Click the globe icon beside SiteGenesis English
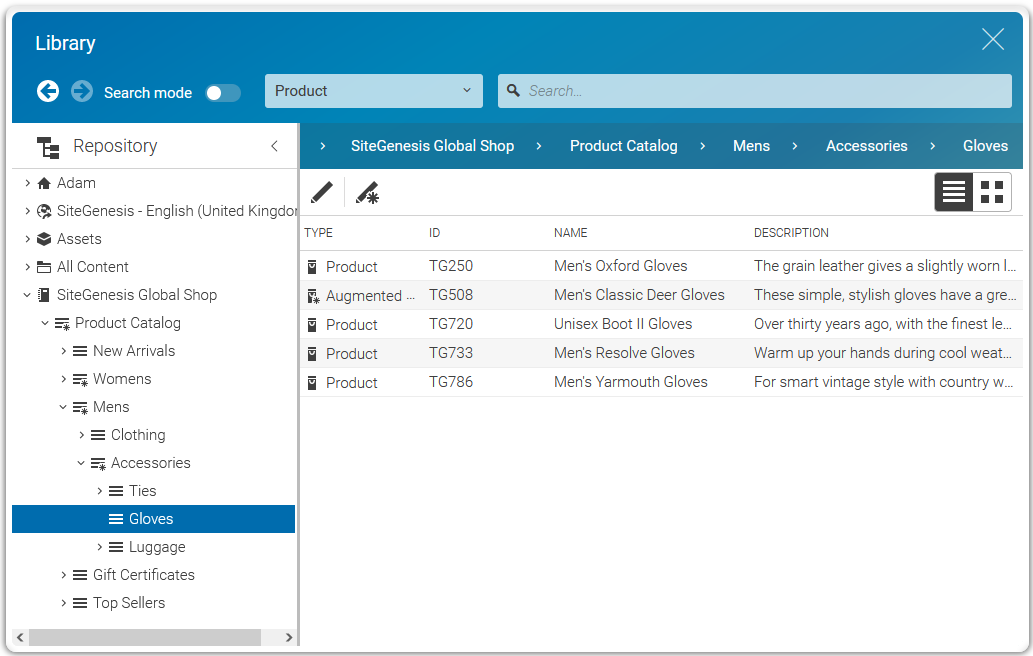The height and width of the screenshot is (656, 1033). 45,211
